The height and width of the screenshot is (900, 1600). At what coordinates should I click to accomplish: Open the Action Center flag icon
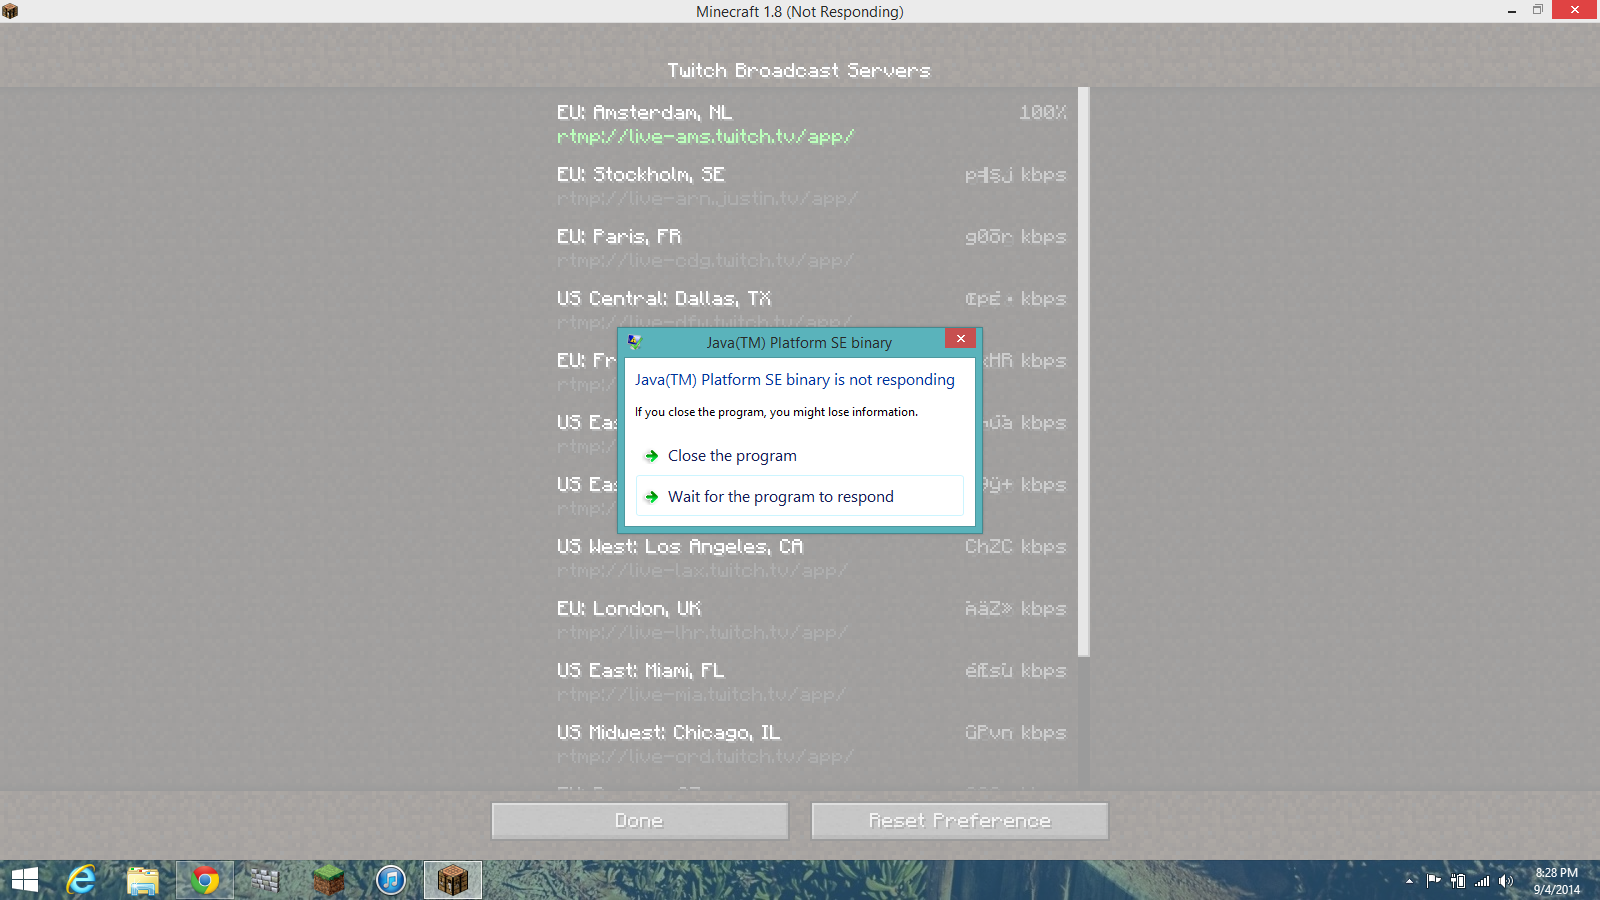point(1434,881)
